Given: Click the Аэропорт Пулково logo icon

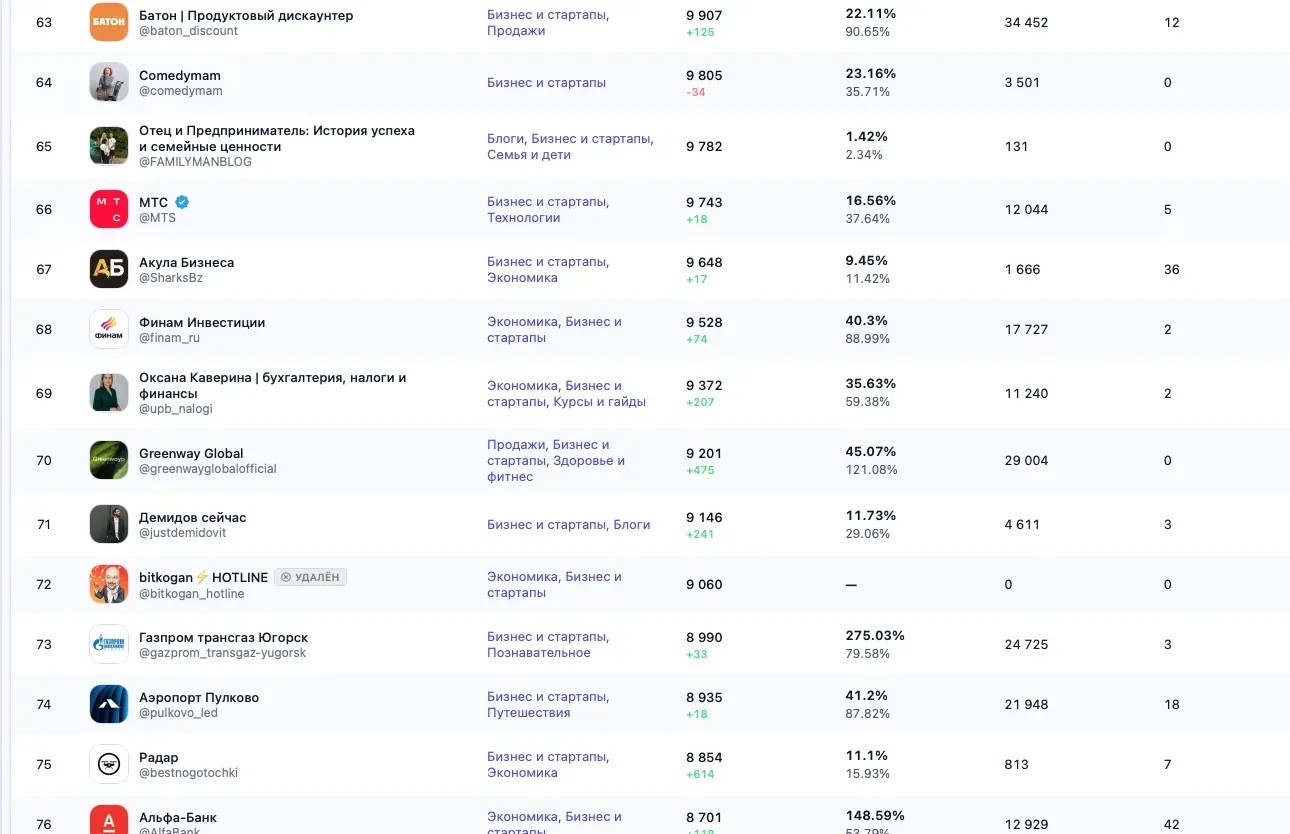Looking at the screenshot, I should 109,704.
